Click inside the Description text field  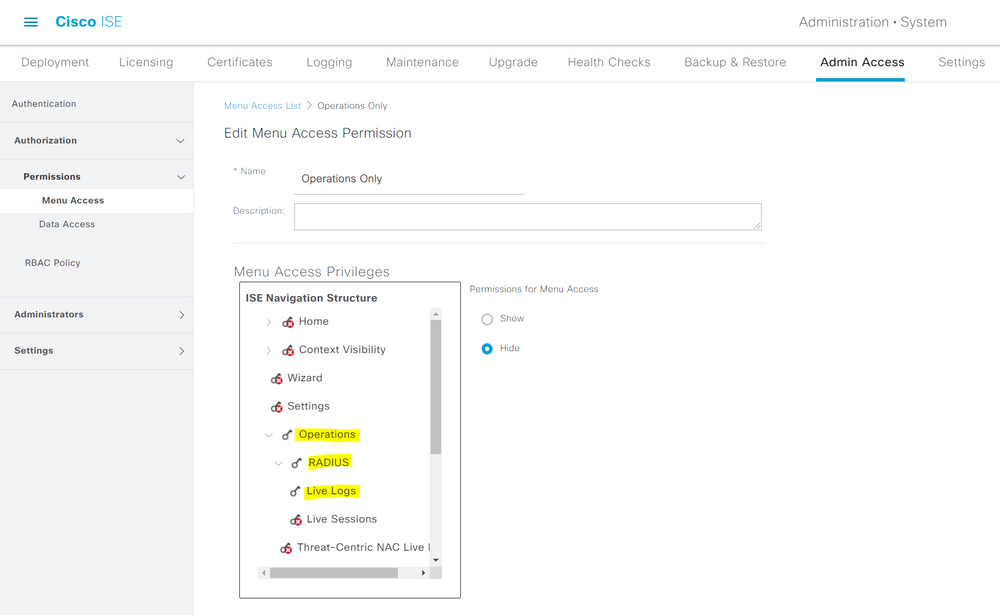[527, 216]
